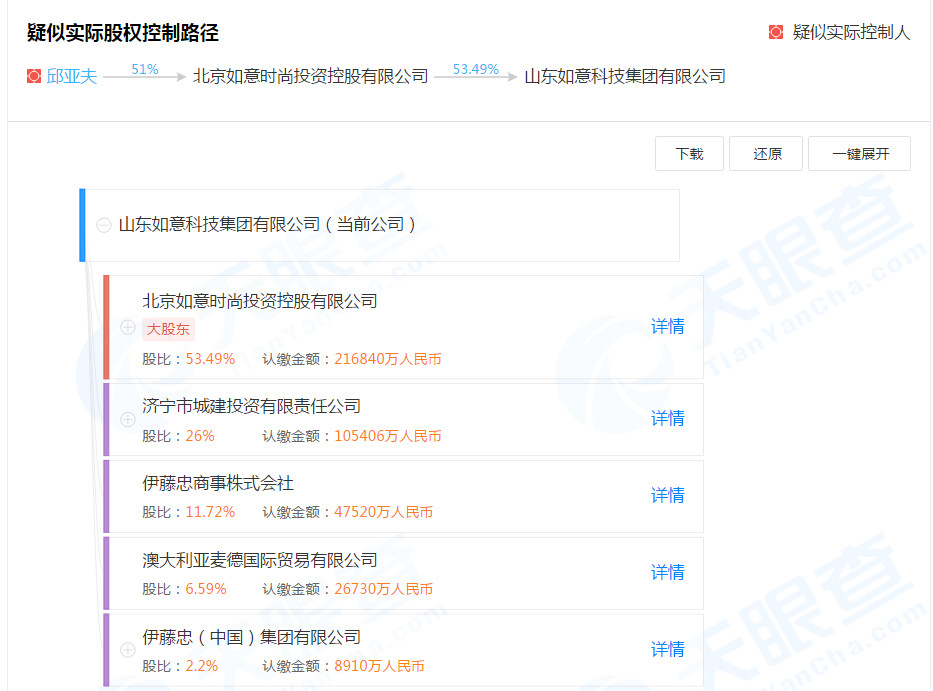Screen dimensions: 933x691
Task: Click the 26730万人民币 amount
Action: click(383, 589)
